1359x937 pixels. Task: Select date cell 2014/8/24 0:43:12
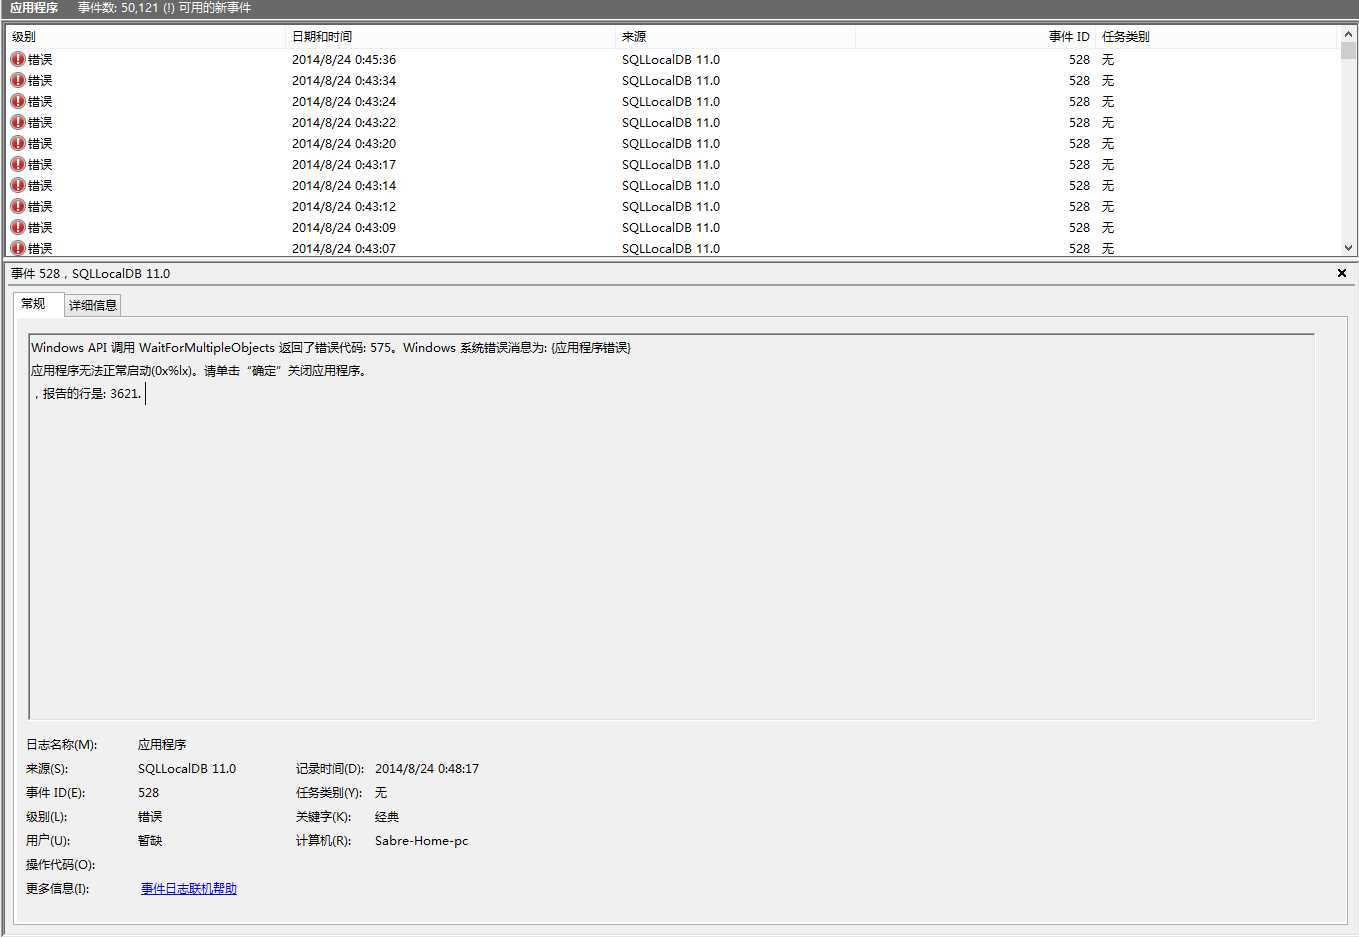(x=344, y=206)
